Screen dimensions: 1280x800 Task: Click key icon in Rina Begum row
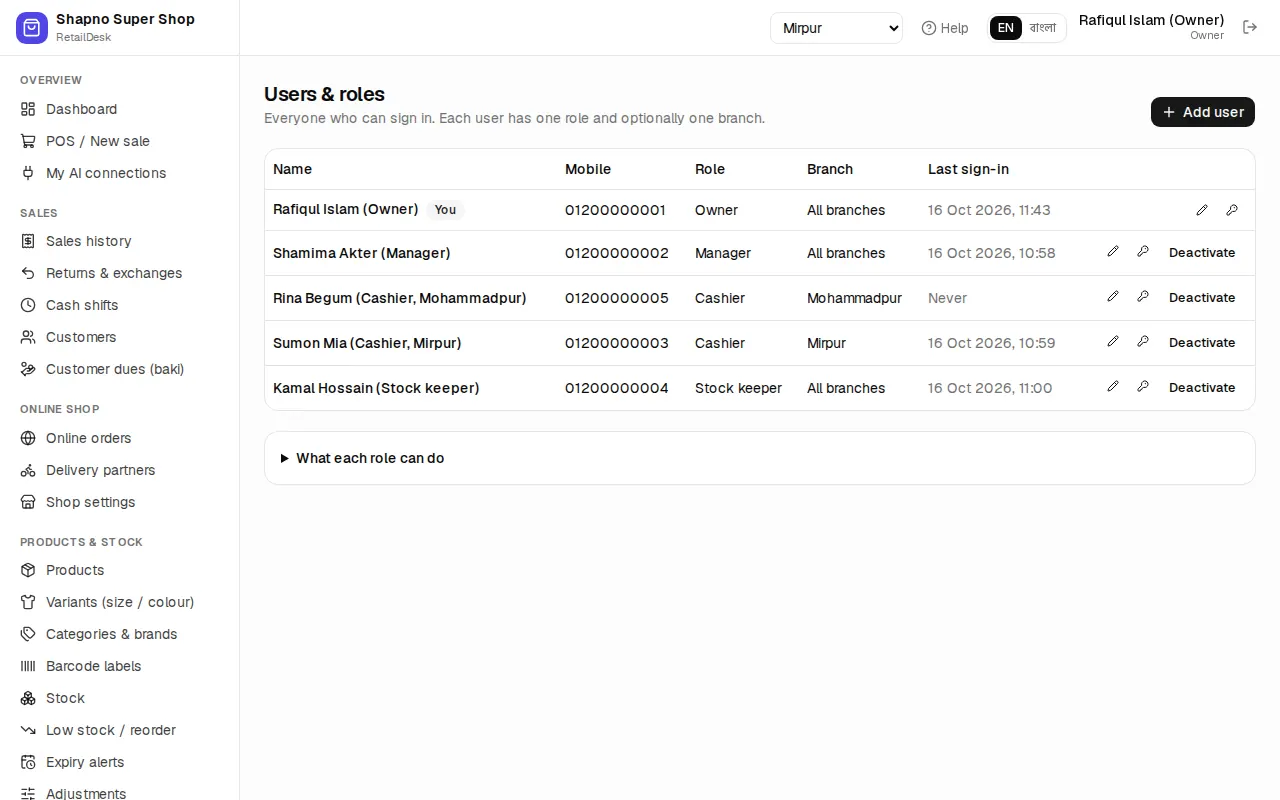(x=1143, y=297)
